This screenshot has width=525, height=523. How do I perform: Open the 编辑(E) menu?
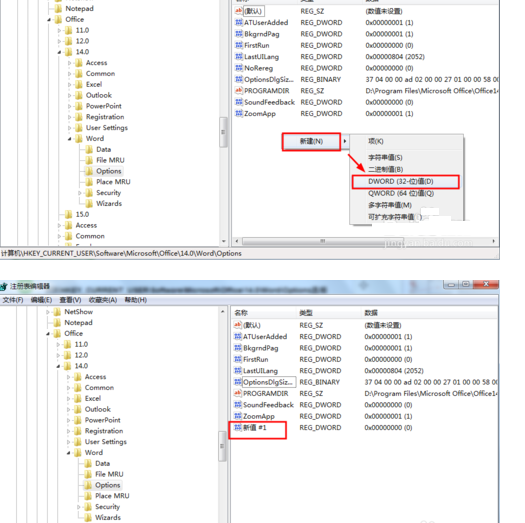(x=41, y=300)
